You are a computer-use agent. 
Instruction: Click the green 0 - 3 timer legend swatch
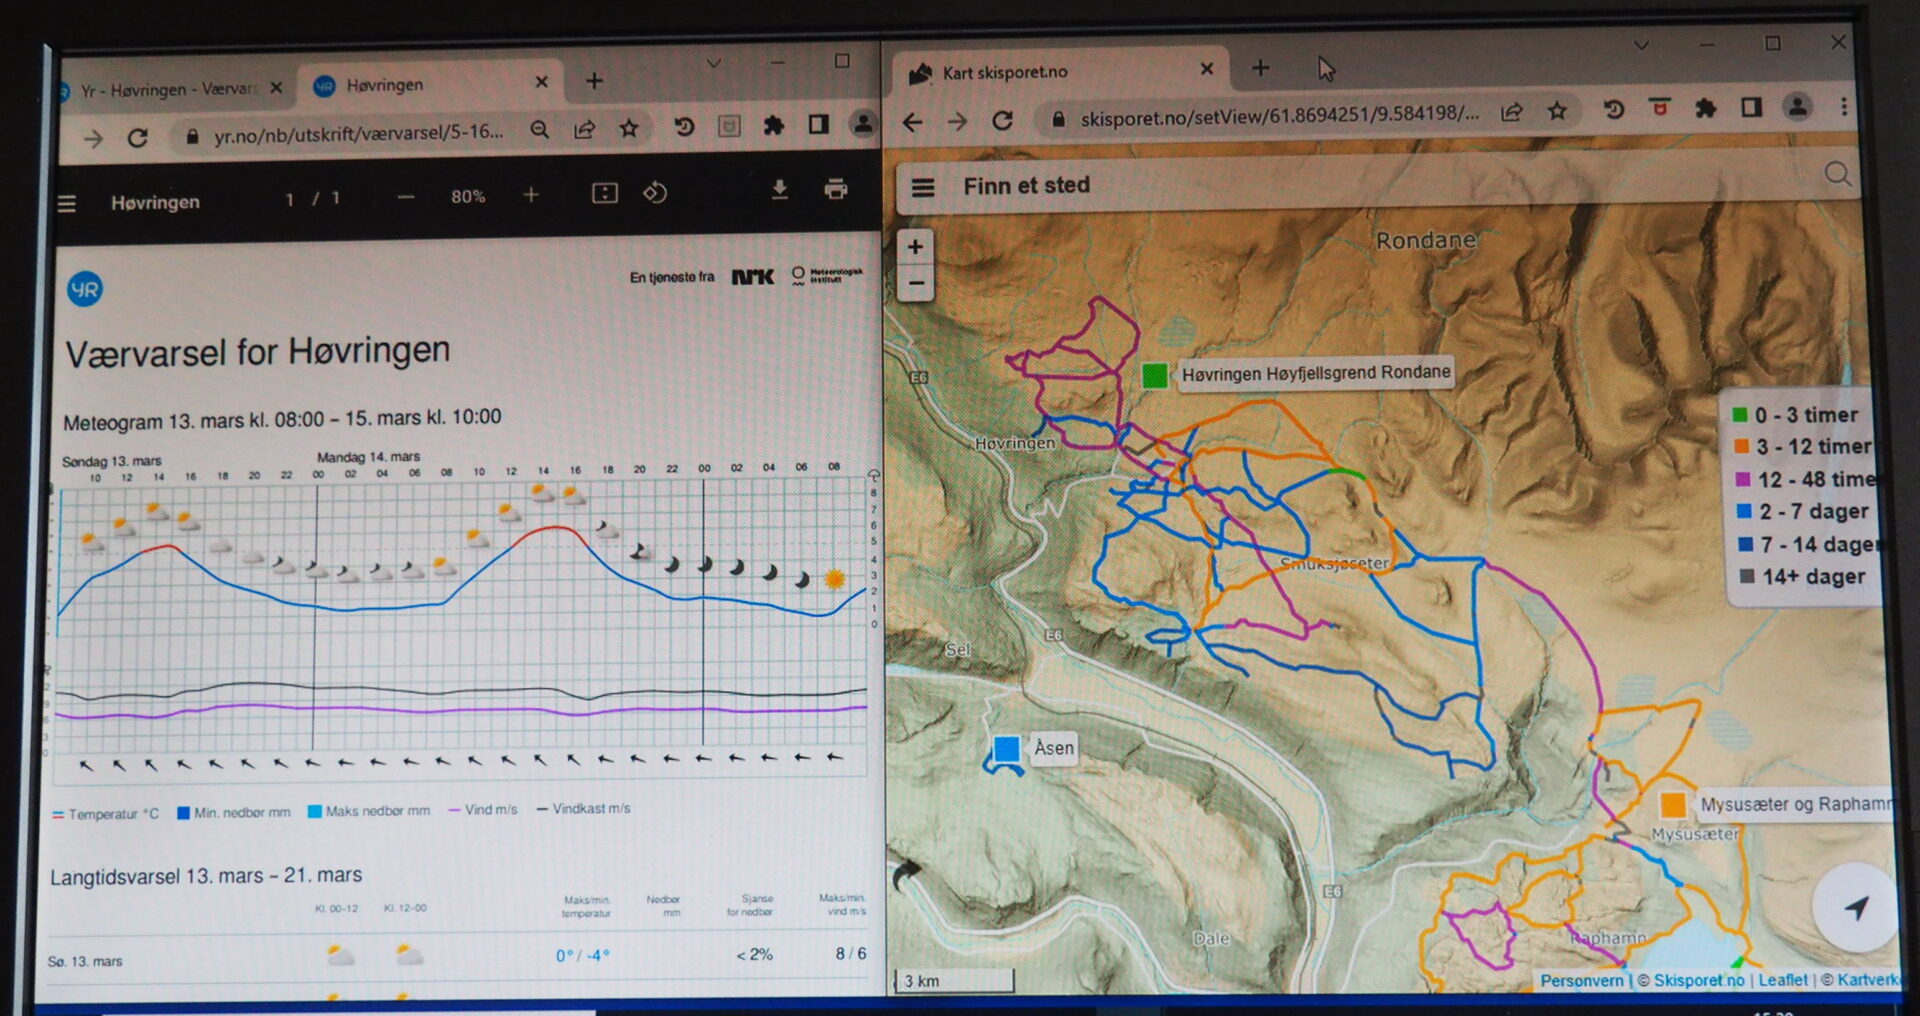click(x=1740, y=415)
